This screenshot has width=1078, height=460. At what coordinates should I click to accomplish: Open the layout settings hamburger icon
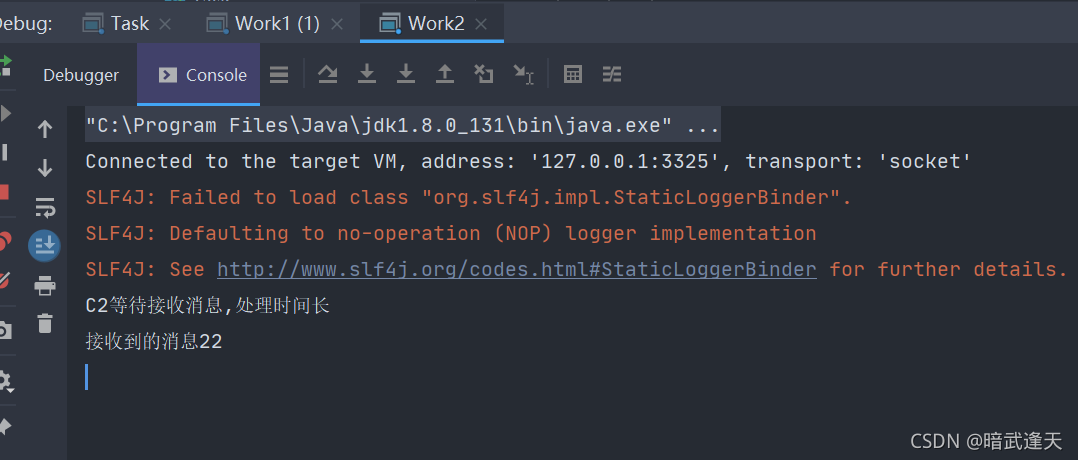(278, 74)
